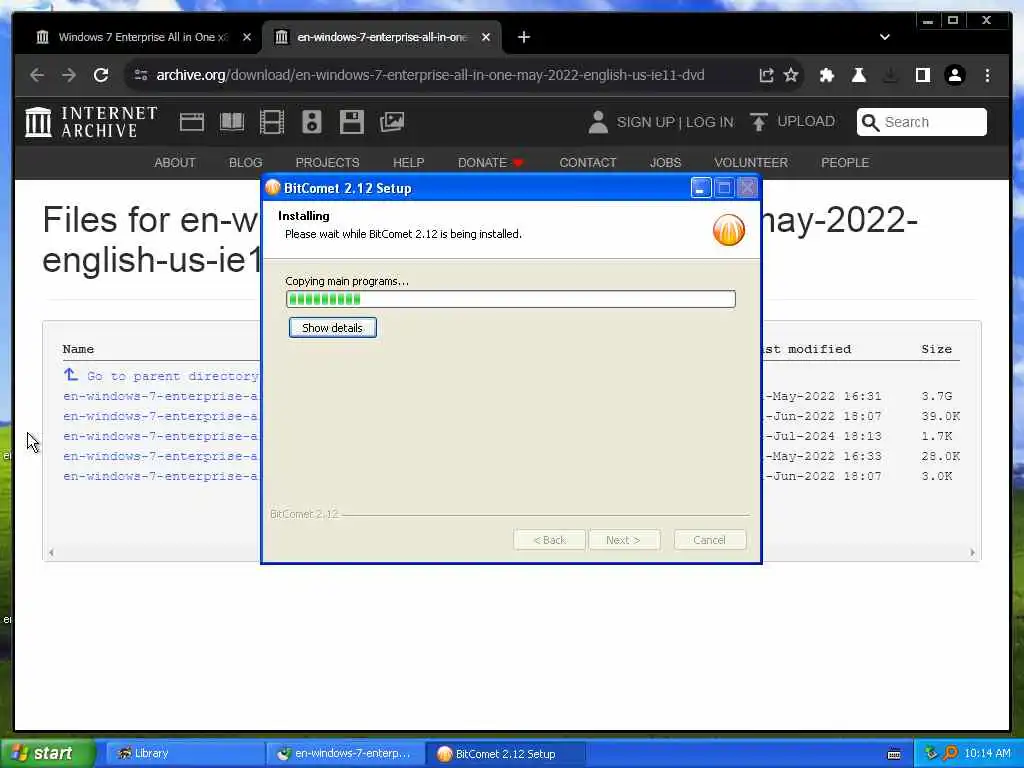The height and width of the screenshot is (768, 1024).
Task: Click the browser forward arrow
Action: click(69, 75)
